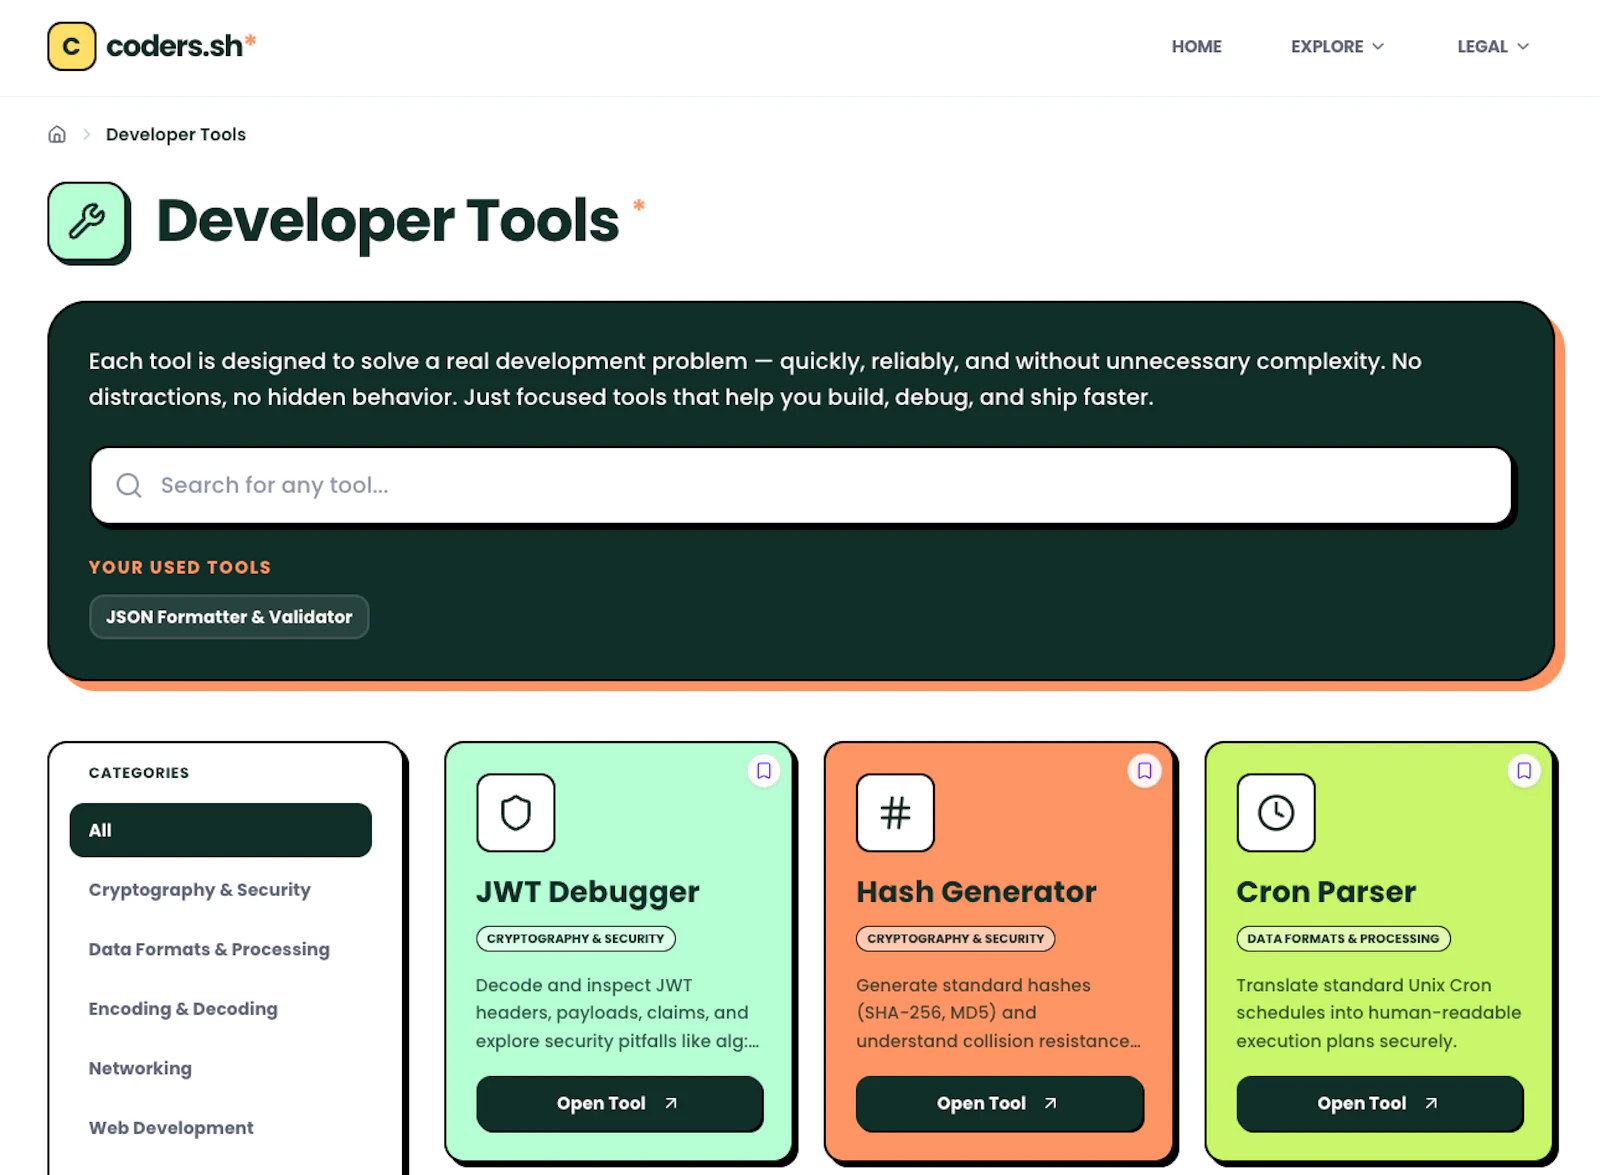1600x1175 pixels.
Task: Click the search magnifier icon
Action: [x=129, y=485]
